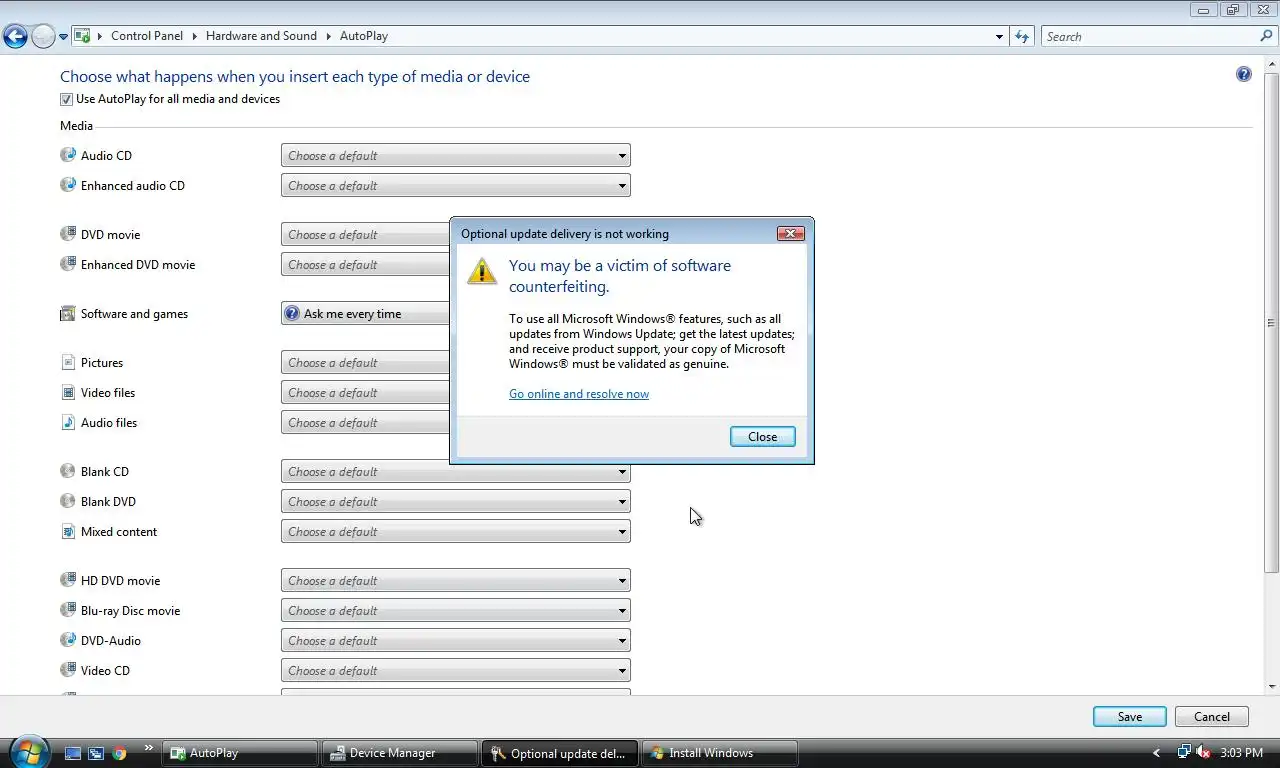Click the Blu-ray Disc movie icon
Viewport: 1280px width, 768px height.
point(68,610)
